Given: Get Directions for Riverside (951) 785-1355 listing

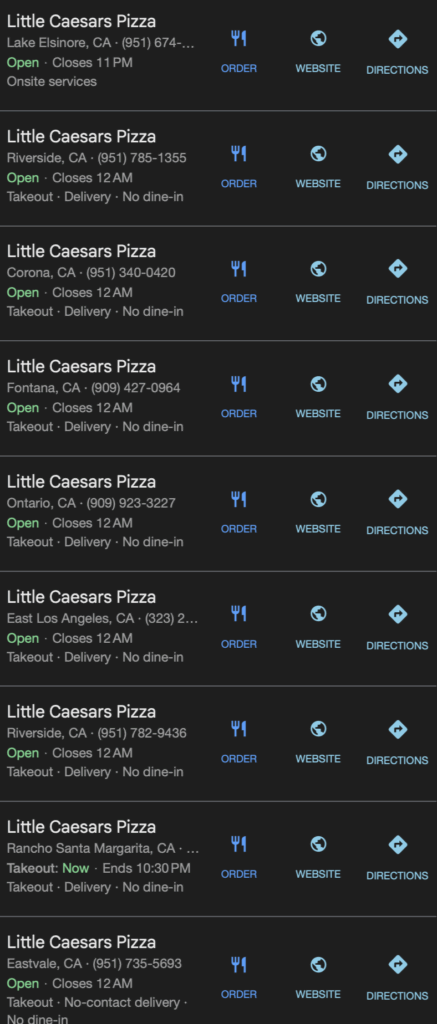Looking at the screenshot, I should pos(397,154).
